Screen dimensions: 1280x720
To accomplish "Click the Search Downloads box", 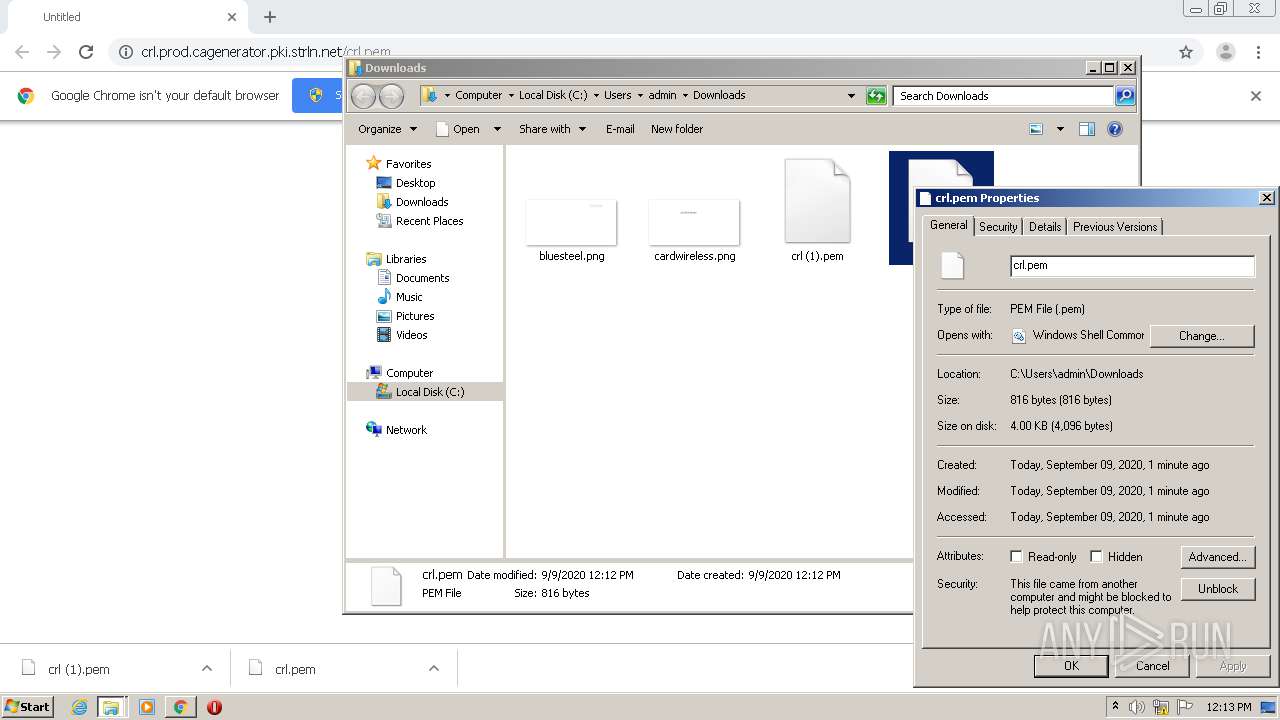I will 1003,96.
